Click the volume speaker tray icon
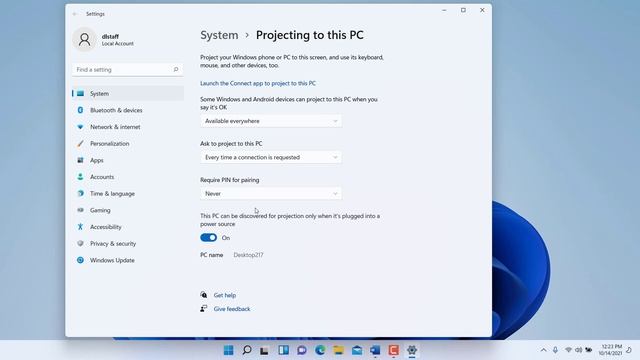640x360 pixels. [578, 350]
